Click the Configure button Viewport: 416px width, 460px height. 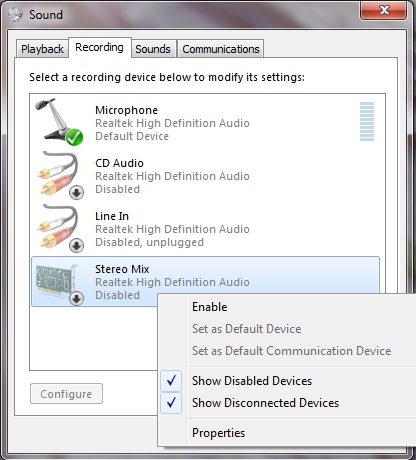[66, 394]
